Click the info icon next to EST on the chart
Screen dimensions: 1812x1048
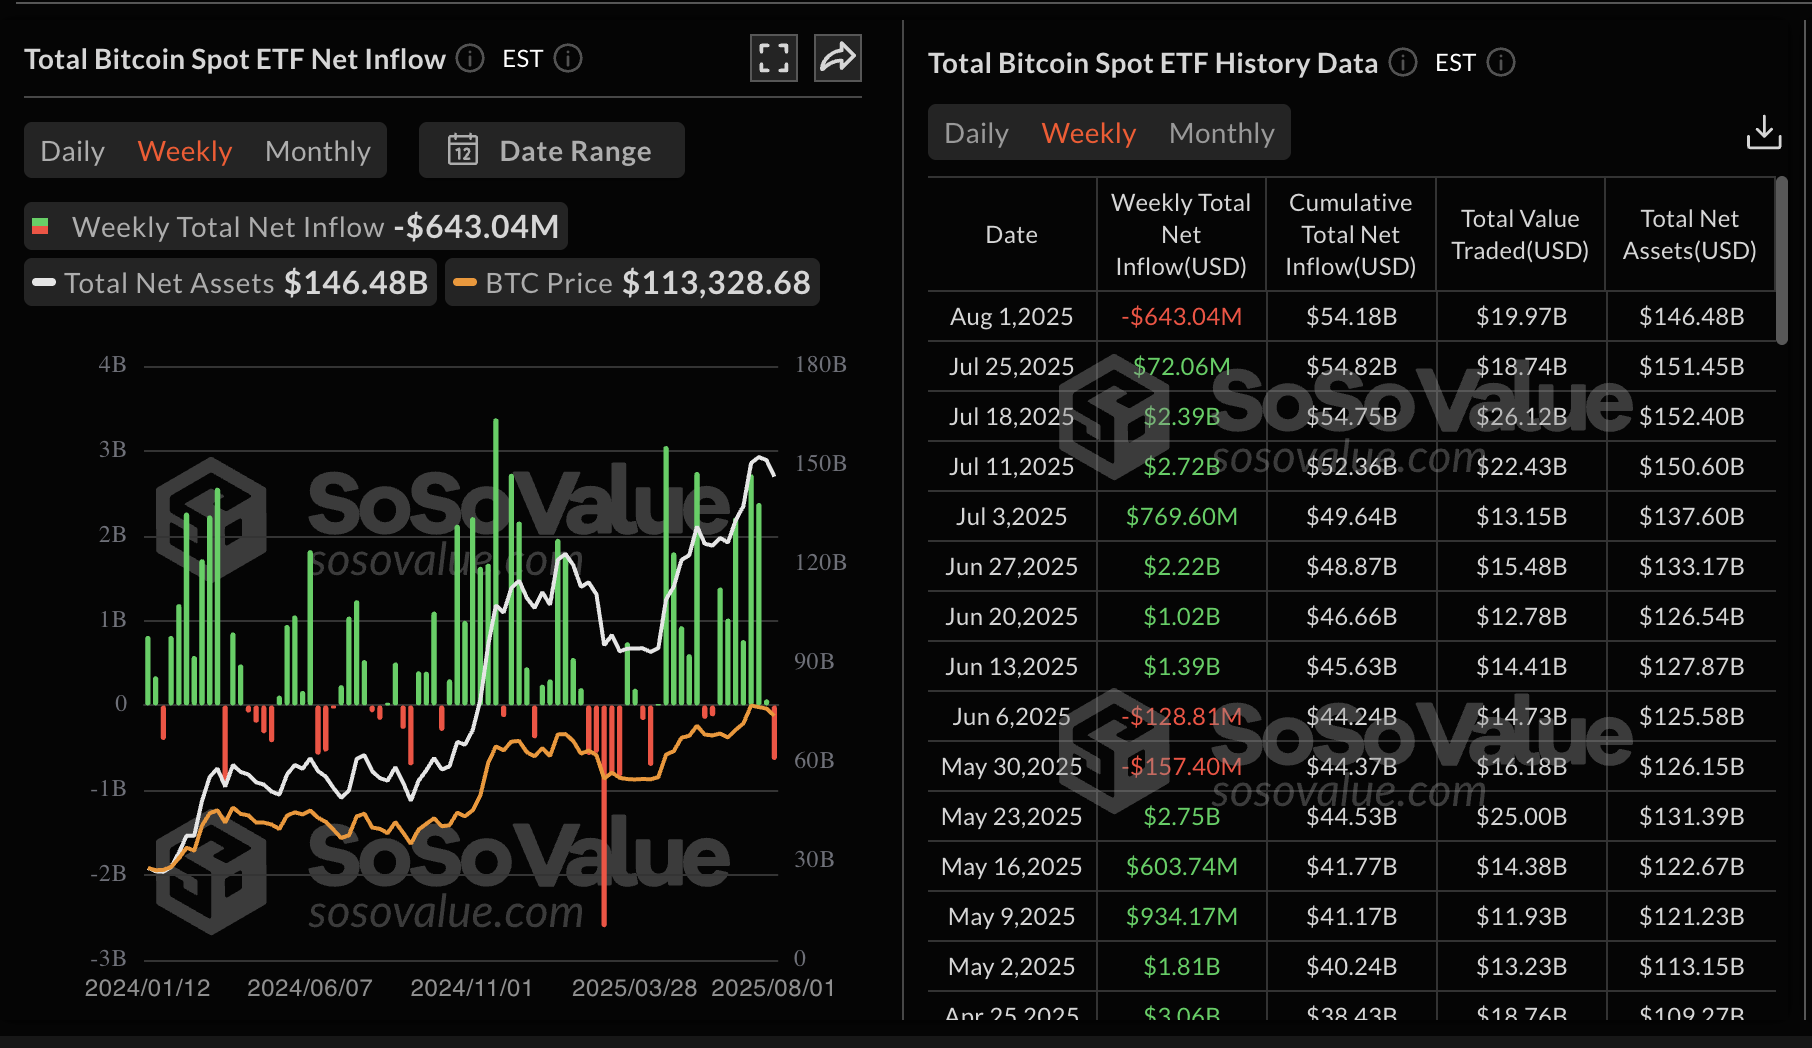(x=568, y=60)
